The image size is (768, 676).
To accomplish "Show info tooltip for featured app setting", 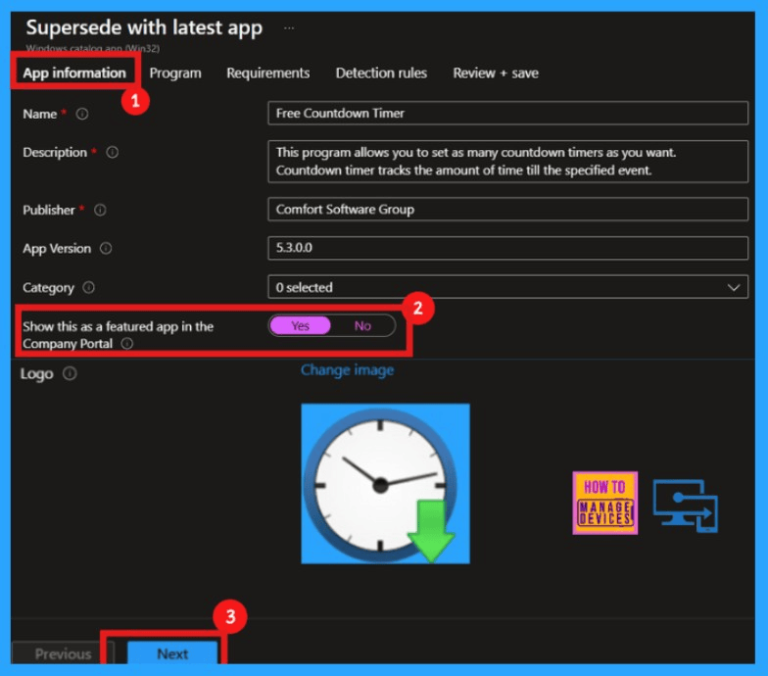I will [x=127, y=343].
